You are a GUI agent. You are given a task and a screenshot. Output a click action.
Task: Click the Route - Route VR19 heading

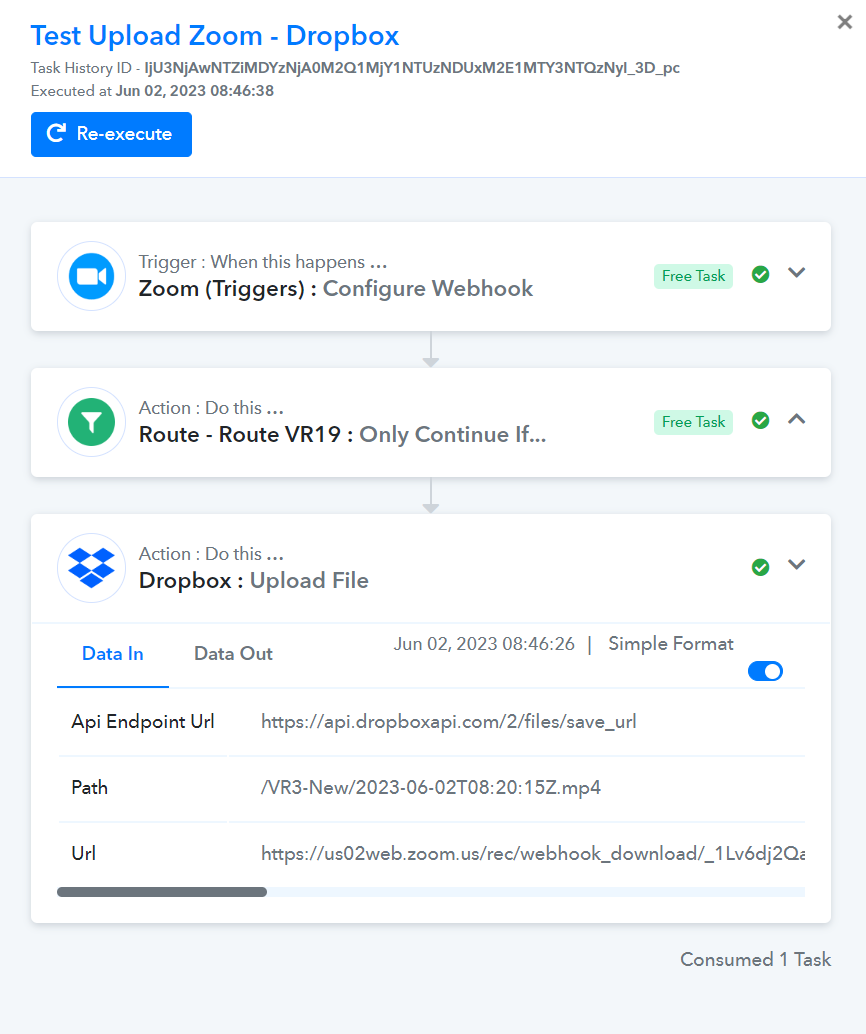pos(342,435)
